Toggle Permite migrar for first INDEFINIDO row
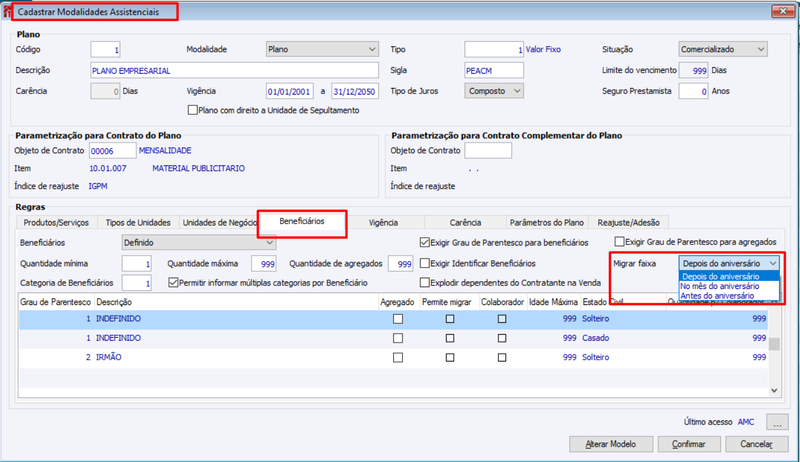This screenshot has height=462, width=800. point(449,319)
